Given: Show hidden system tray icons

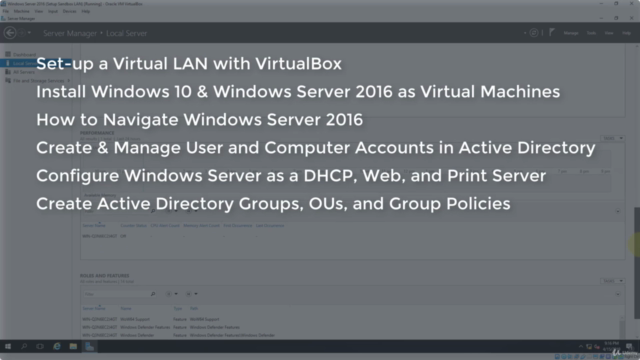Looking at the screenshot, I should pos(581,347).
